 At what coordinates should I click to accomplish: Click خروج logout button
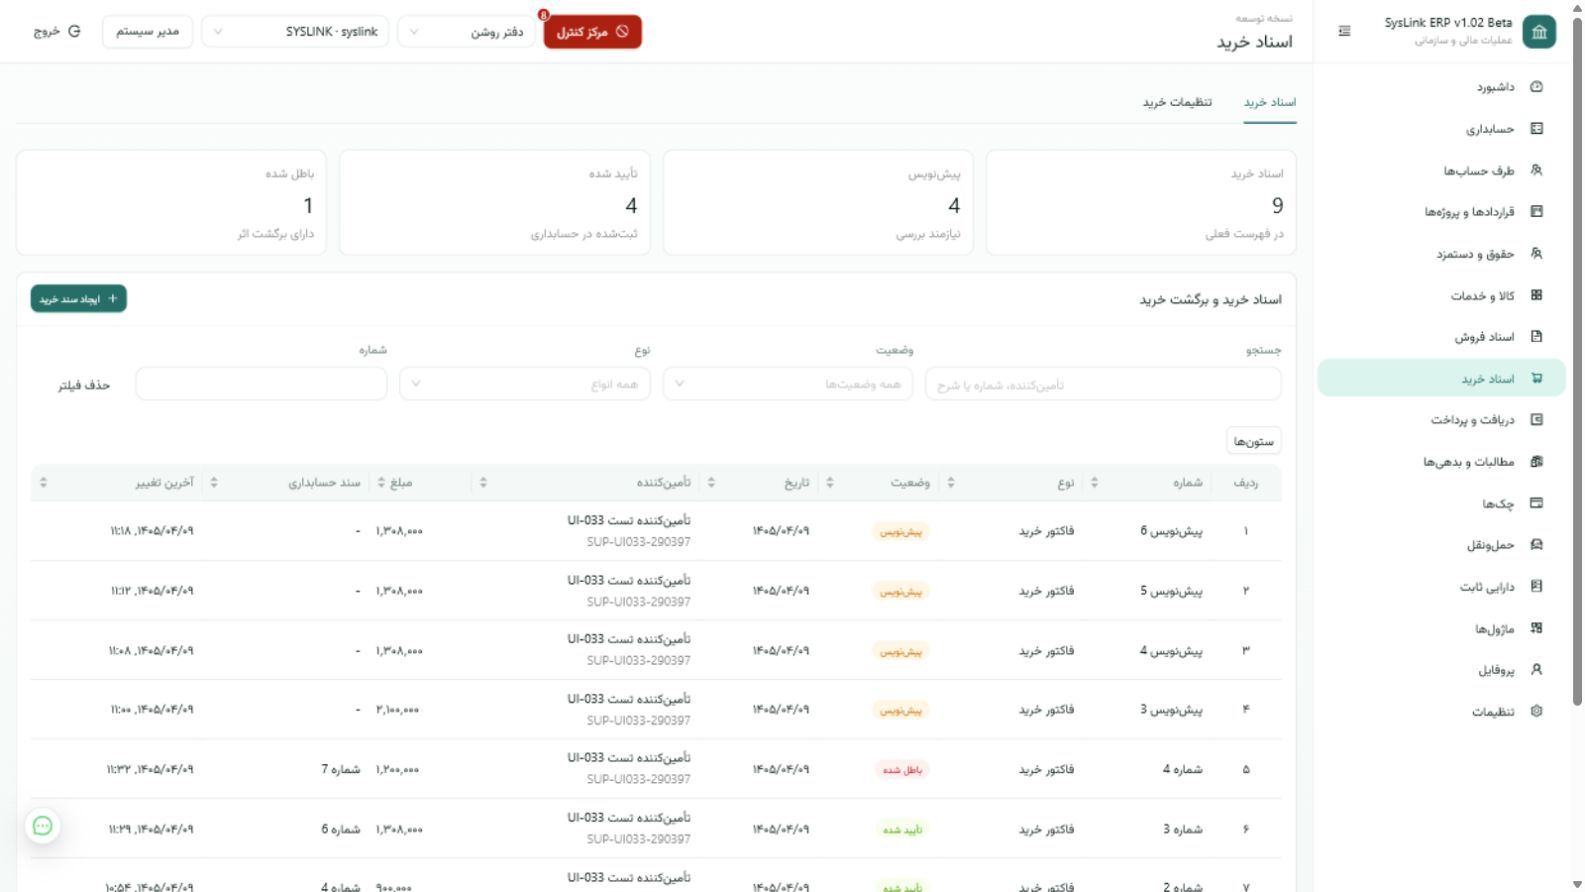tap(58, 32)
